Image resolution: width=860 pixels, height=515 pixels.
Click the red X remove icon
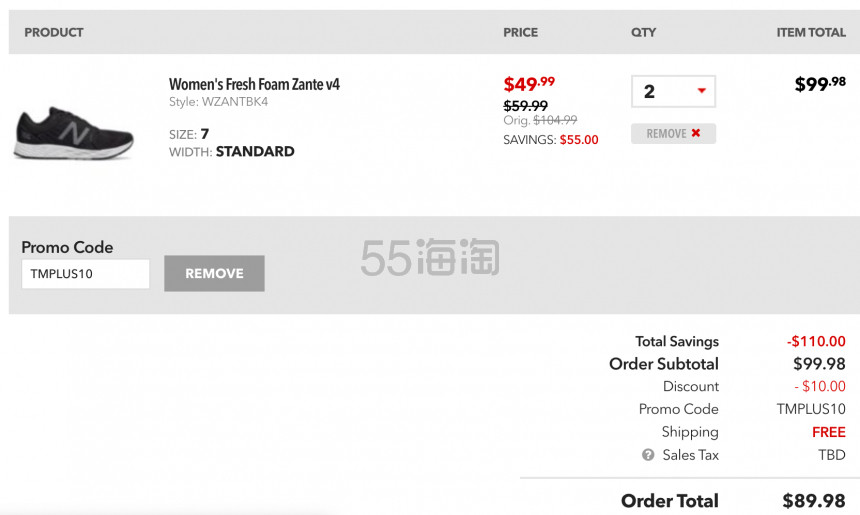pos(695,133)
